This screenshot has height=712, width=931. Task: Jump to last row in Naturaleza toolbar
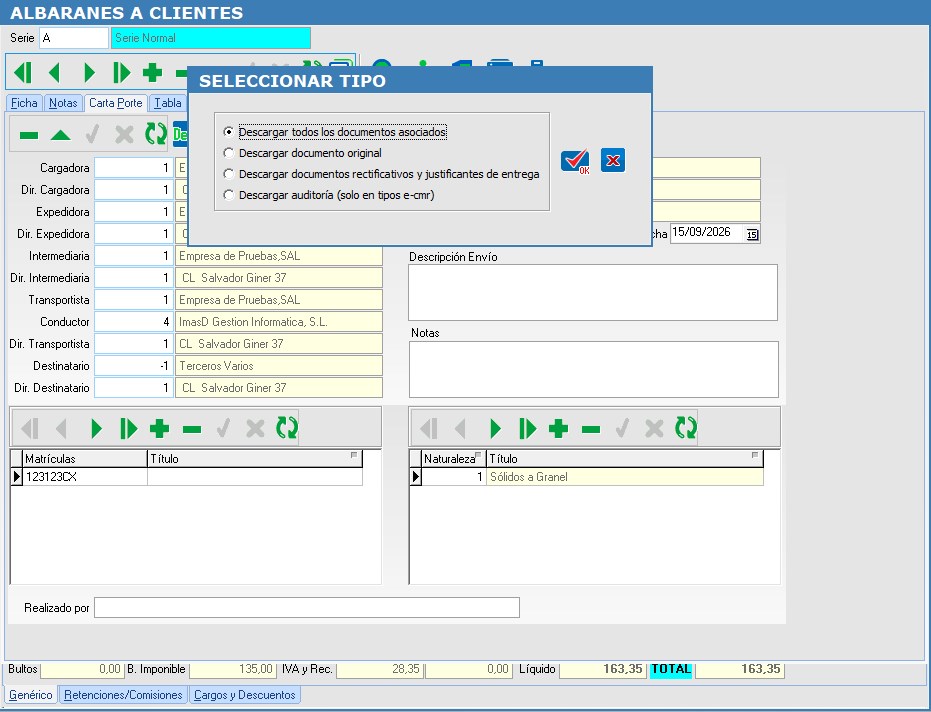click(527, 428)
